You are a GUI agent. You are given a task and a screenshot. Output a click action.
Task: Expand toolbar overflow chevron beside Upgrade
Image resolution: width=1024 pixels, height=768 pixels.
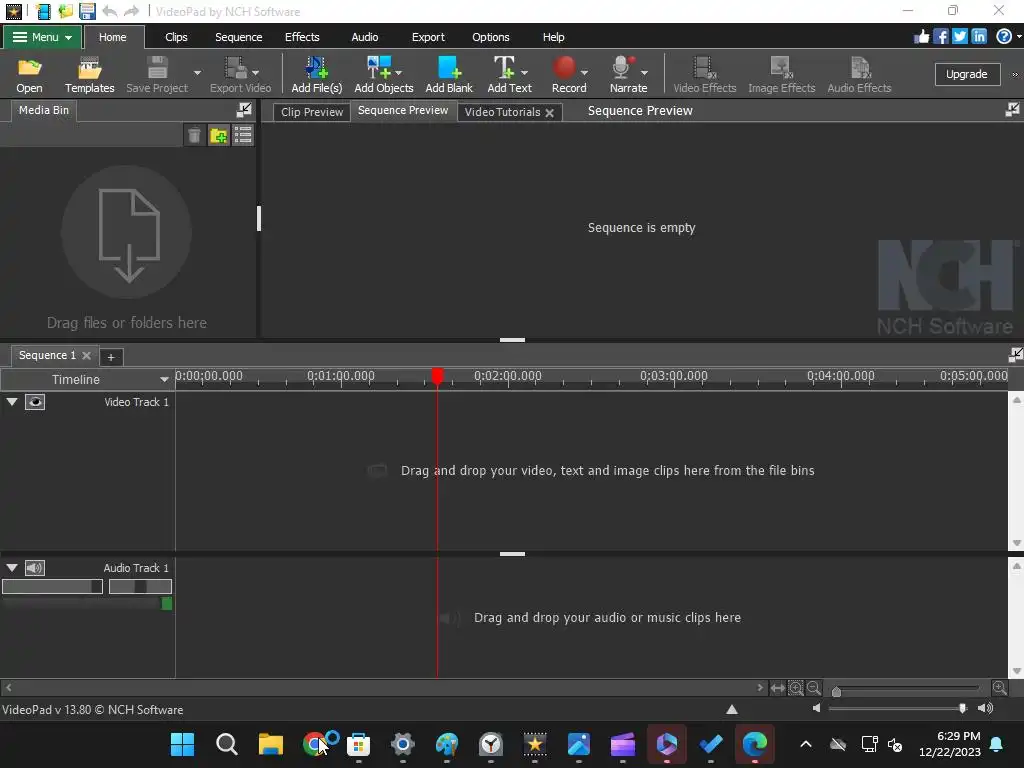tap(1014, 74)
